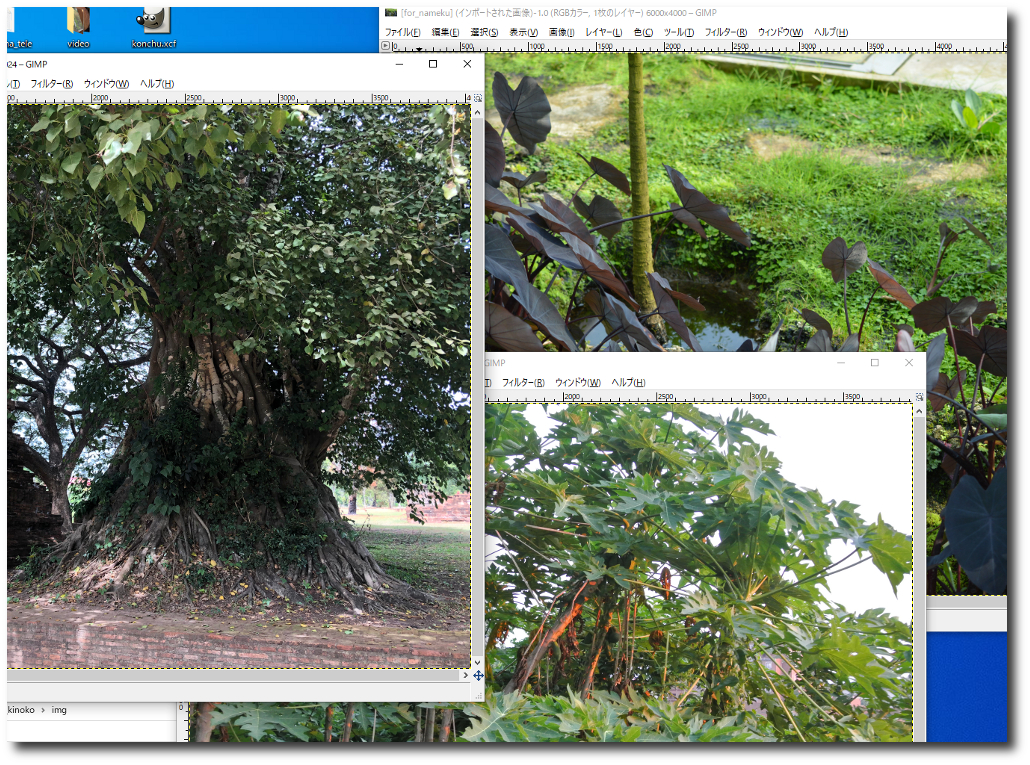
Task: Open ウィンドウ(W) menu in the papaya image window
Action: pos(577,382)
